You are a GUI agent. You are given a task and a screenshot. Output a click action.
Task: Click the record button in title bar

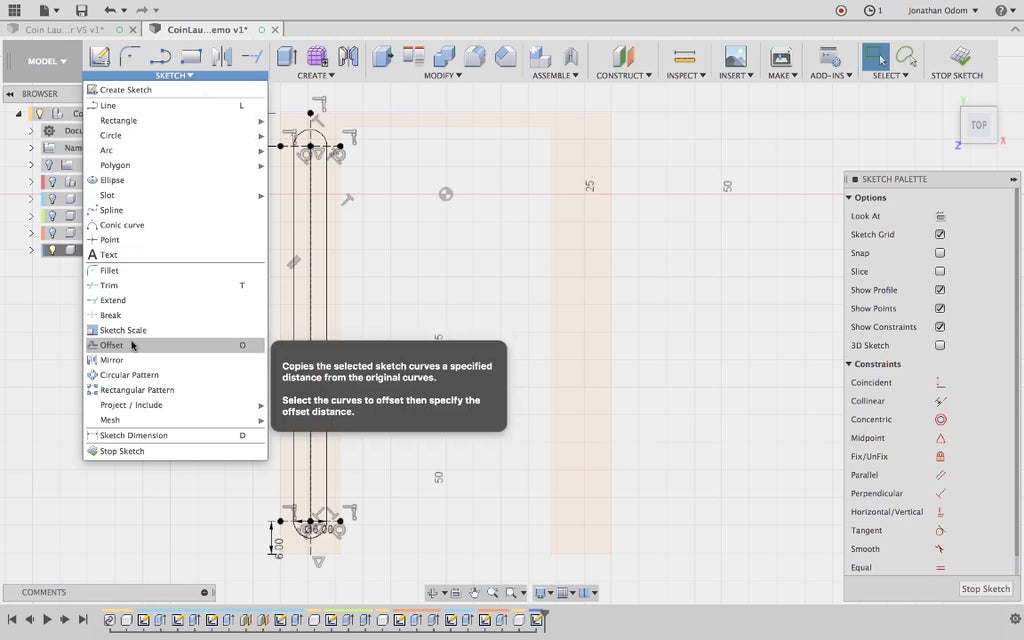click(840, 10)
